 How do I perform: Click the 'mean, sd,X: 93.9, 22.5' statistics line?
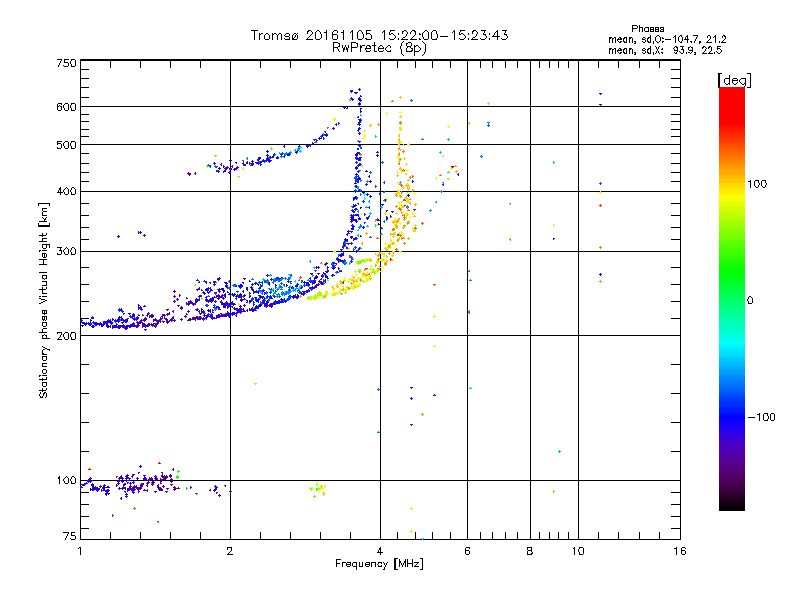[665, 50]
